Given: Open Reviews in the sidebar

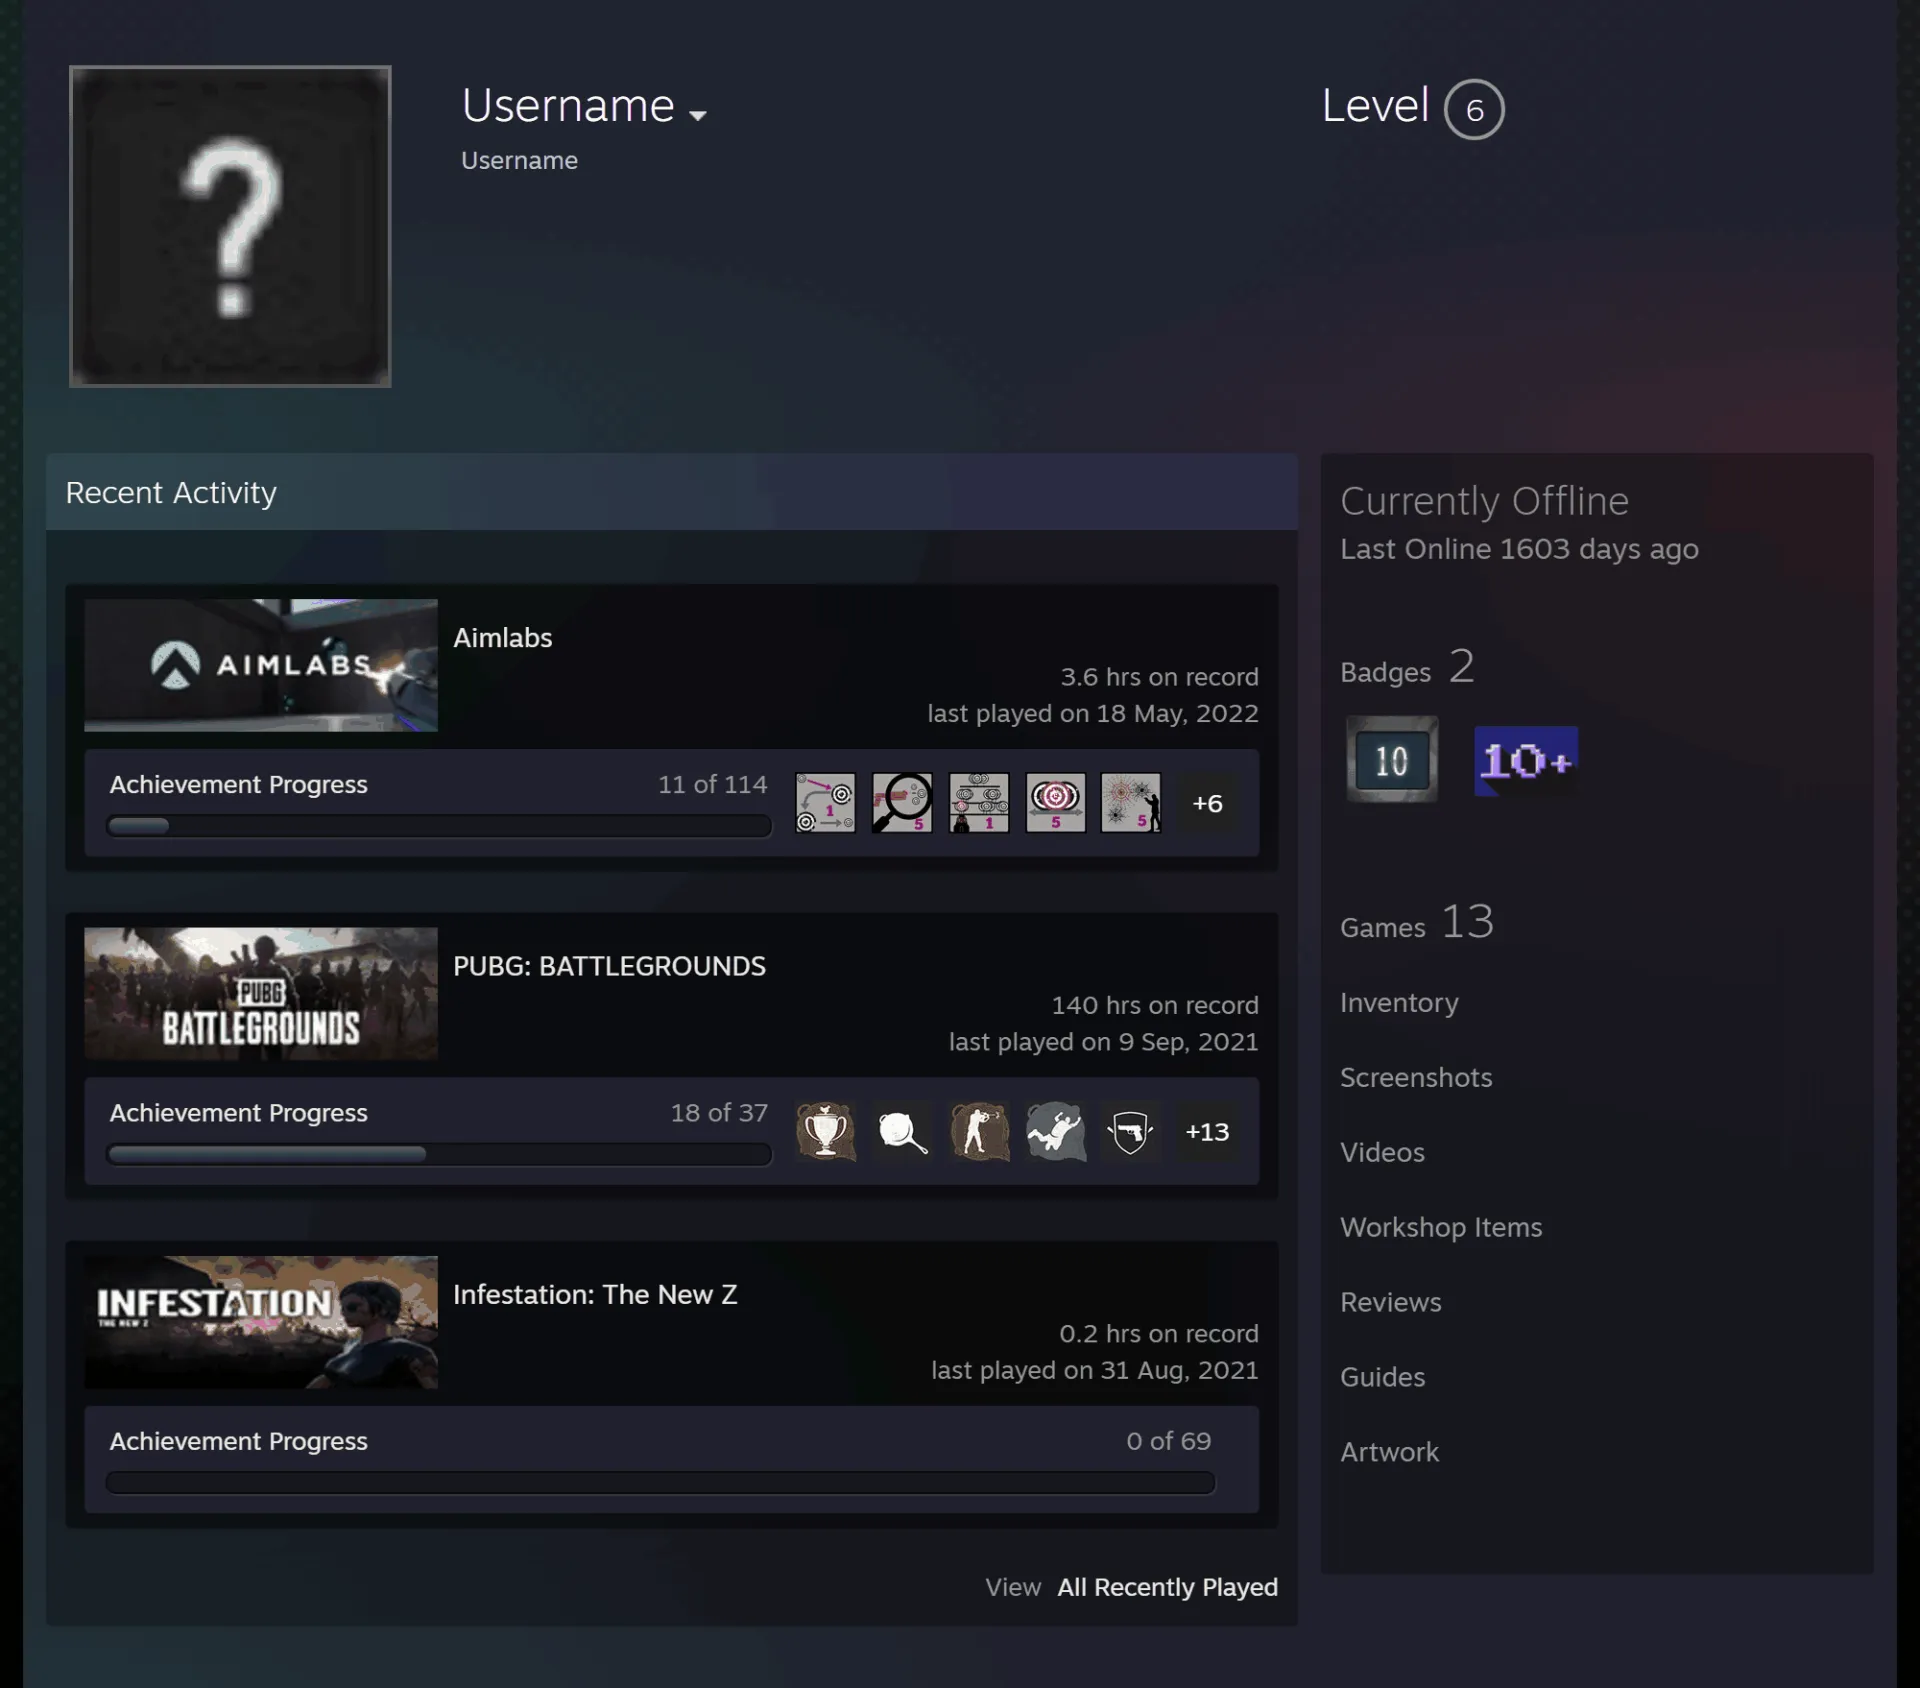Looking at the screenshot, I should tap(1391, 1302).
